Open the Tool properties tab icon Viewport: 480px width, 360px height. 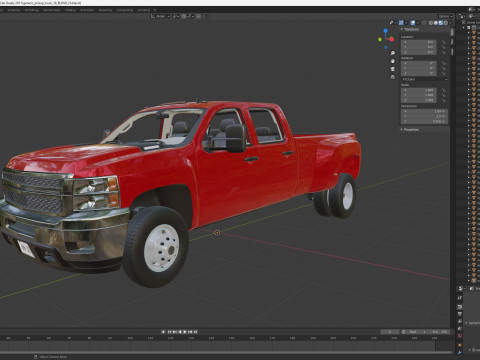pos(460,298)
